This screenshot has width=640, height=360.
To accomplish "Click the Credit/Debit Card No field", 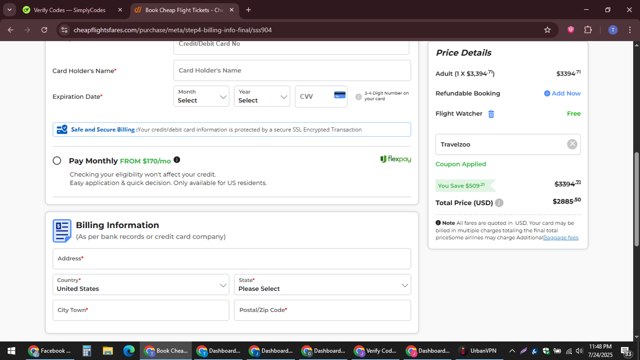I will coord(291,47).
